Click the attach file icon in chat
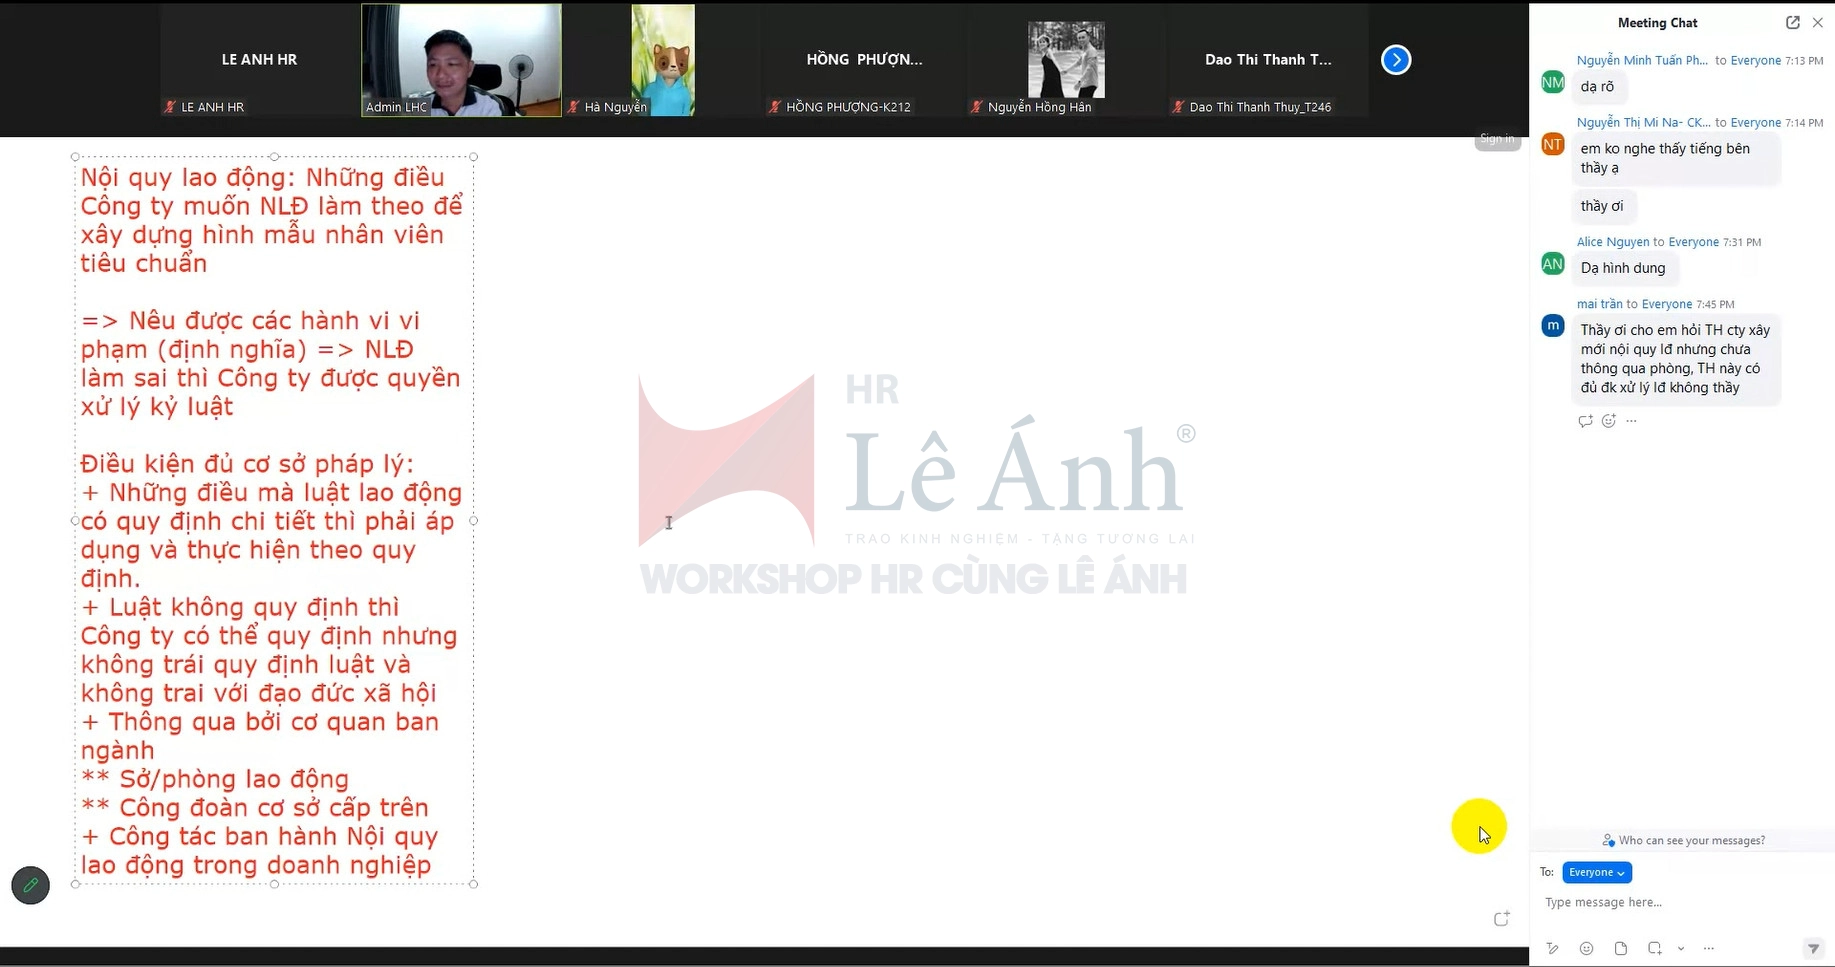The width and height of the screenshot is (1835, 967). [x=1620, y=949]
